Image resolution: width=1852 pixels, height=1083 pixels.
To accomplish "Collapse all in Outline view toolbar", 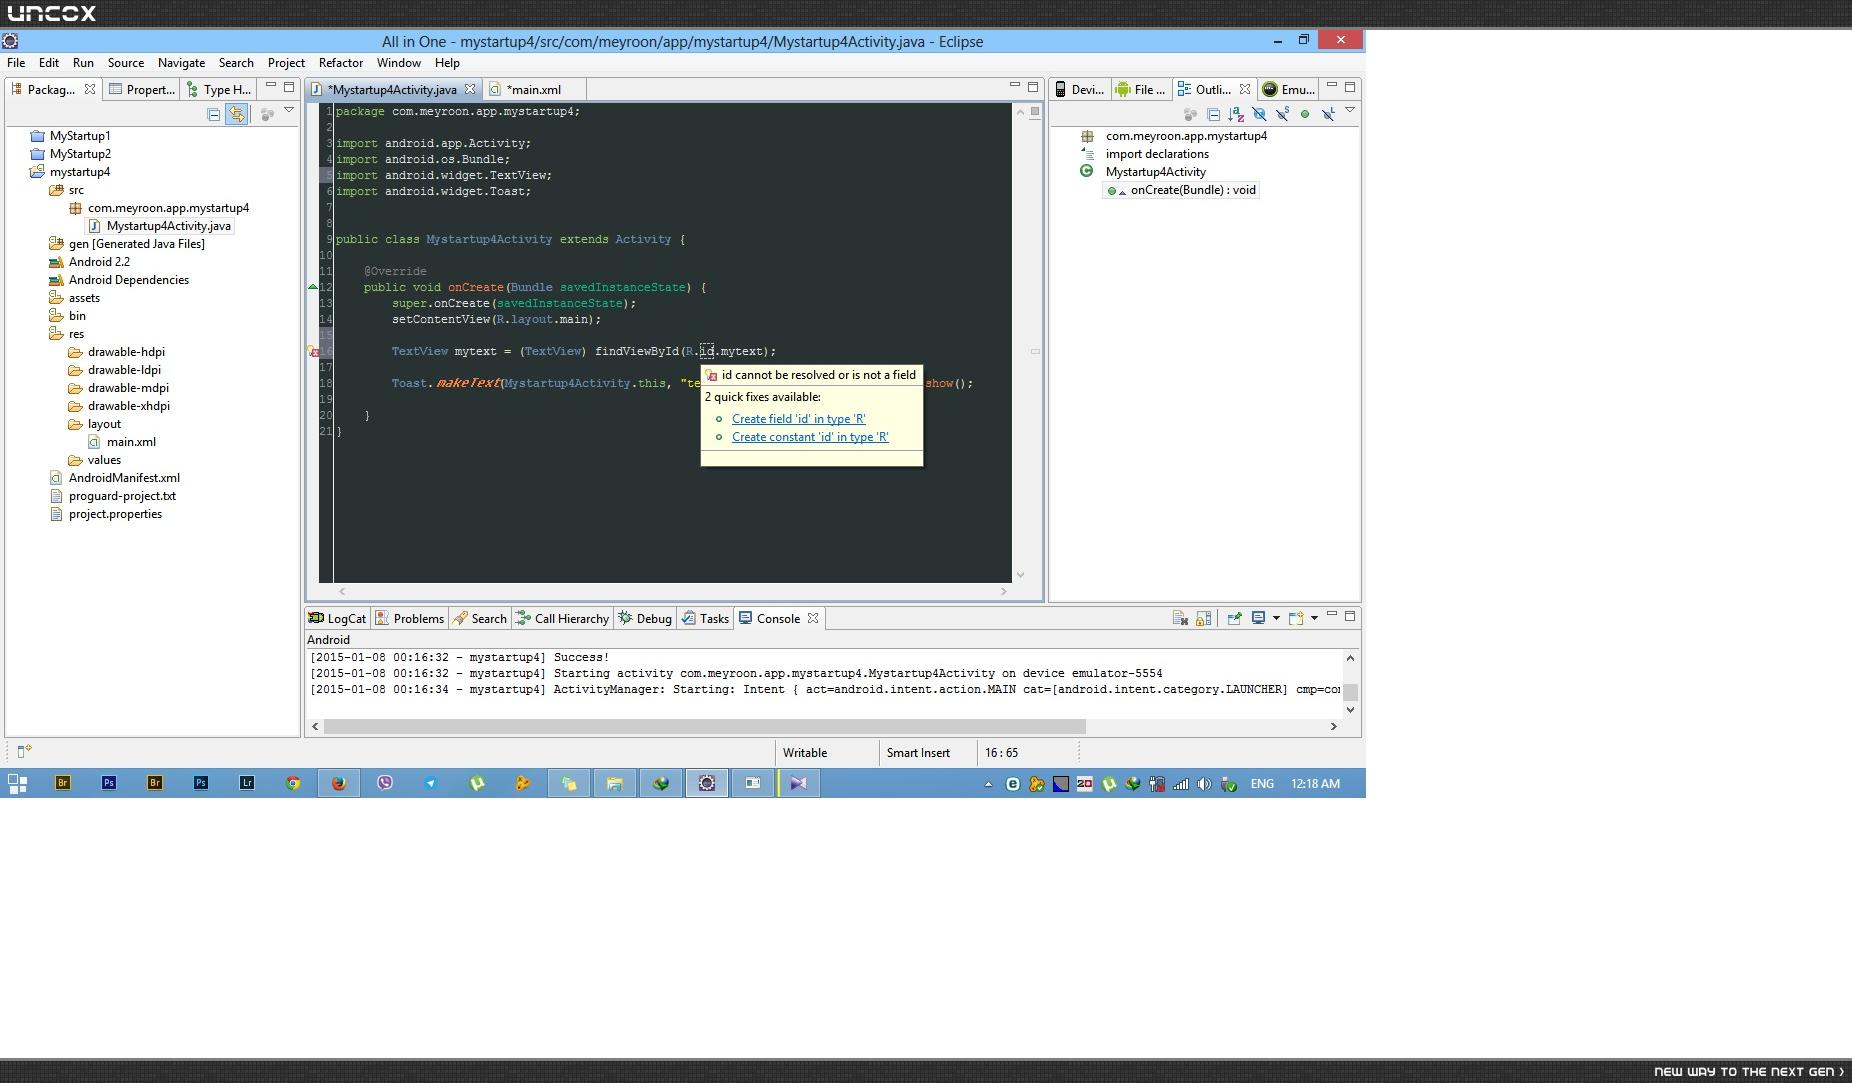I will click(1213, 115).
